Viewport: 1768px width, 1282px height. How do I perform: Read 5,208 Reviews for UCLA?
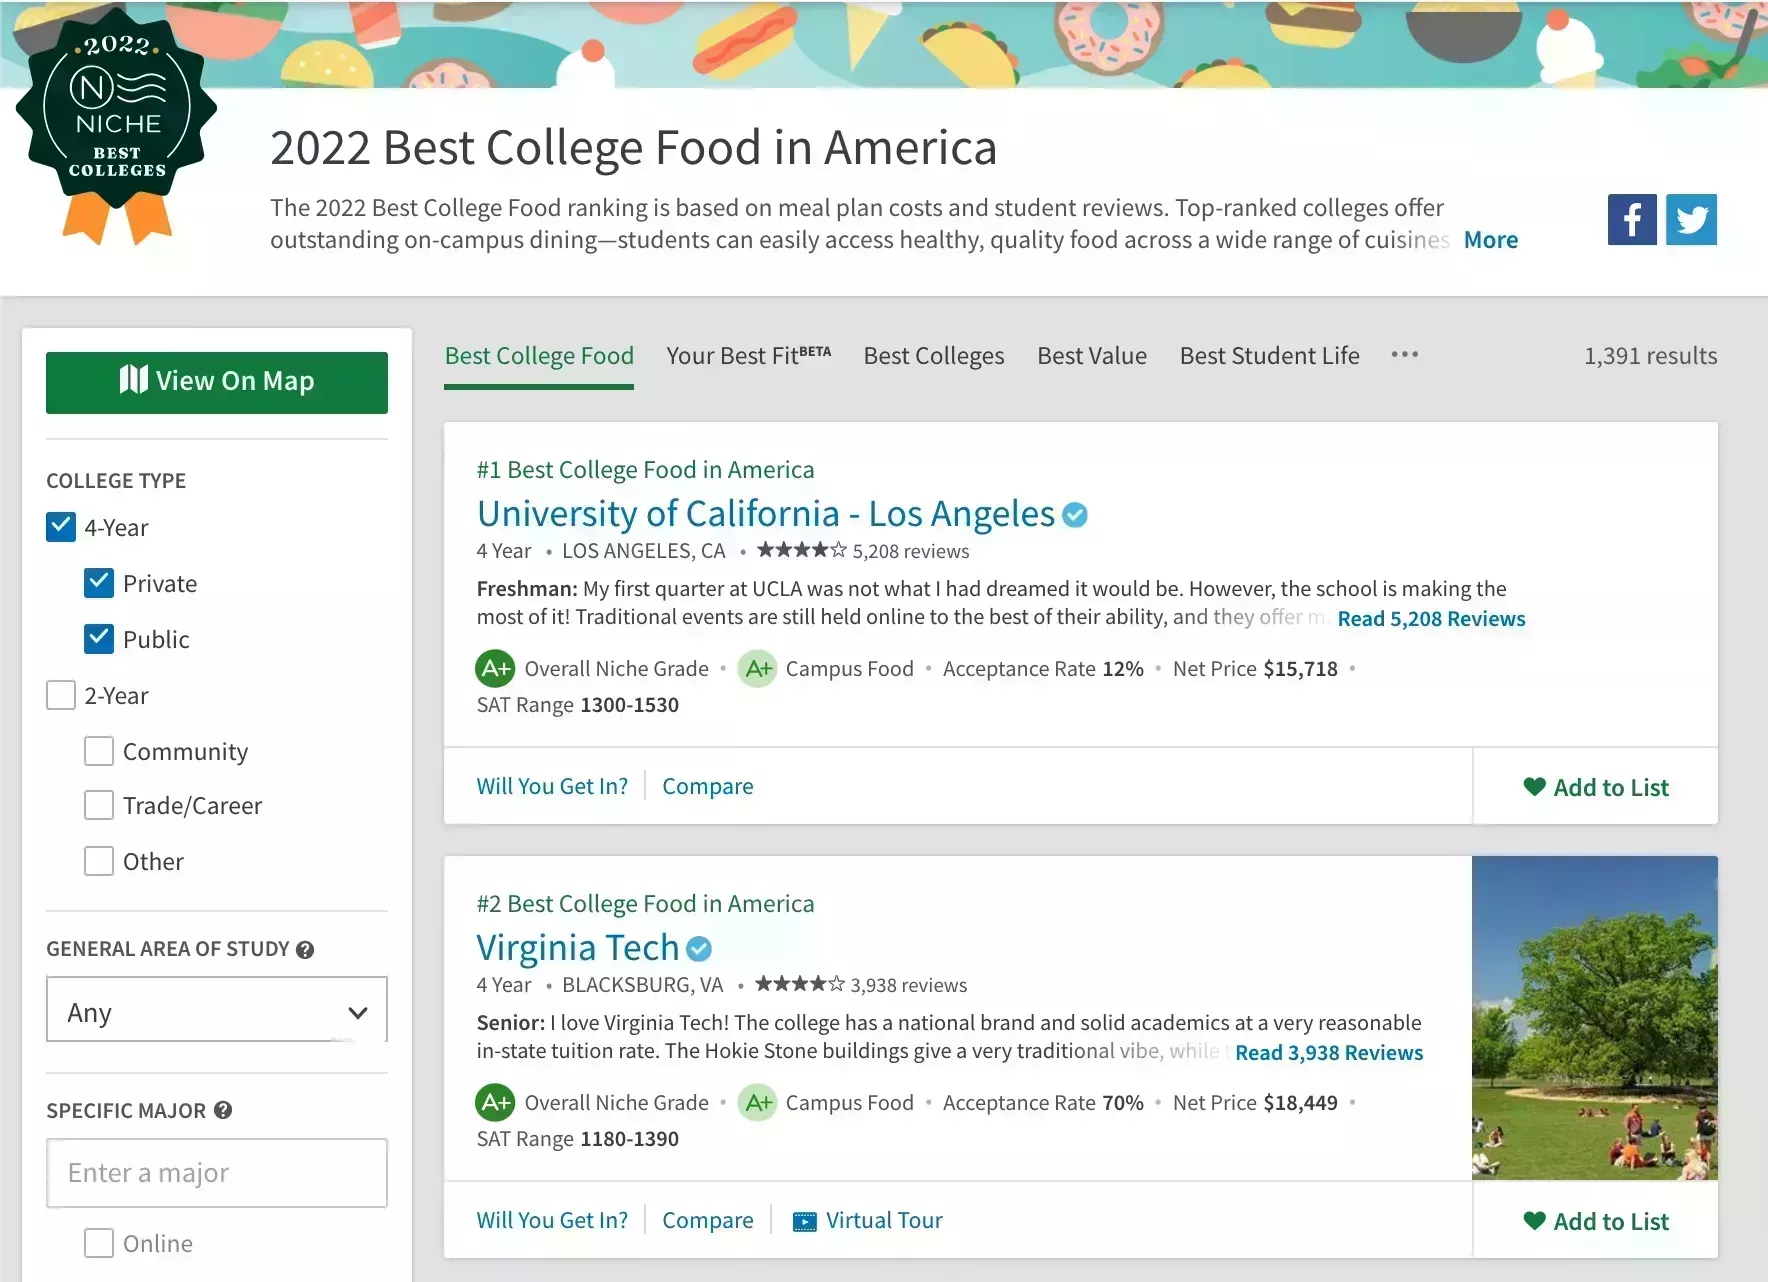[1431, 619]
